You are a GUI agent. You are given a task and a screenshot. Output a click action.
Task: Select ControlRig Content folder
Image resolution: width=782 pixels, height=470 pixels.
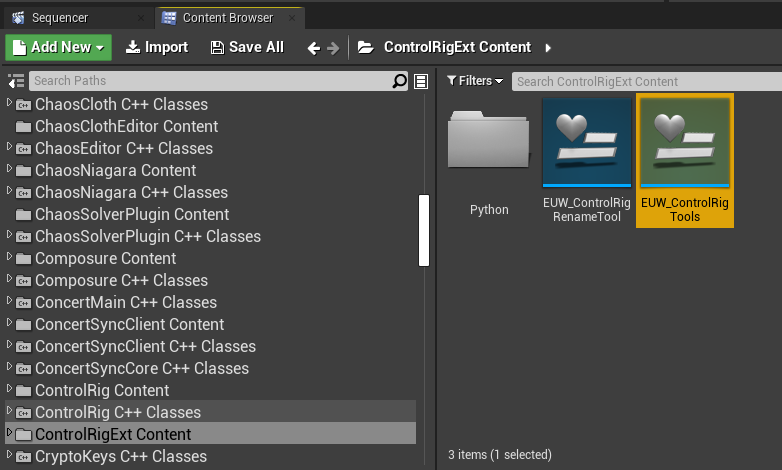point(210,390)
